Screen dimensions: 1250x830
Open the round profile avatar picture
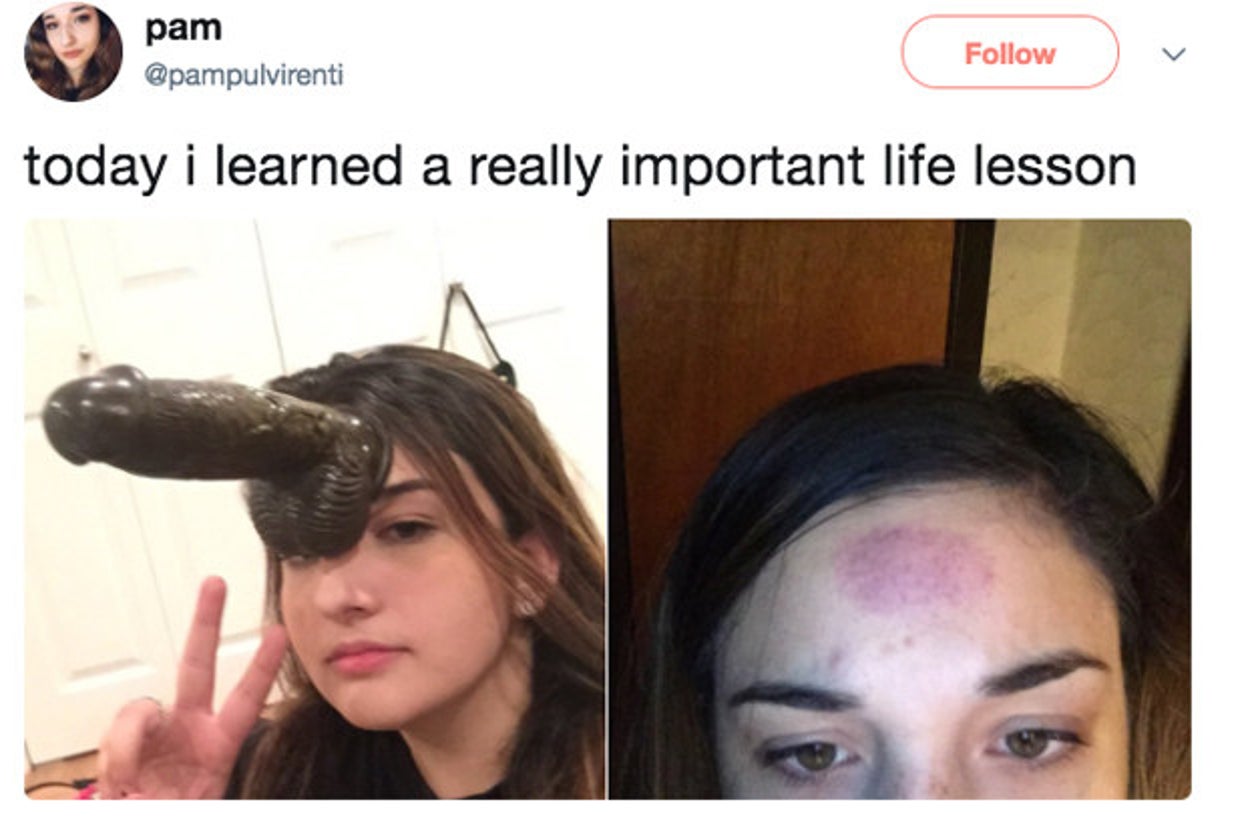(x=73, y=52)
